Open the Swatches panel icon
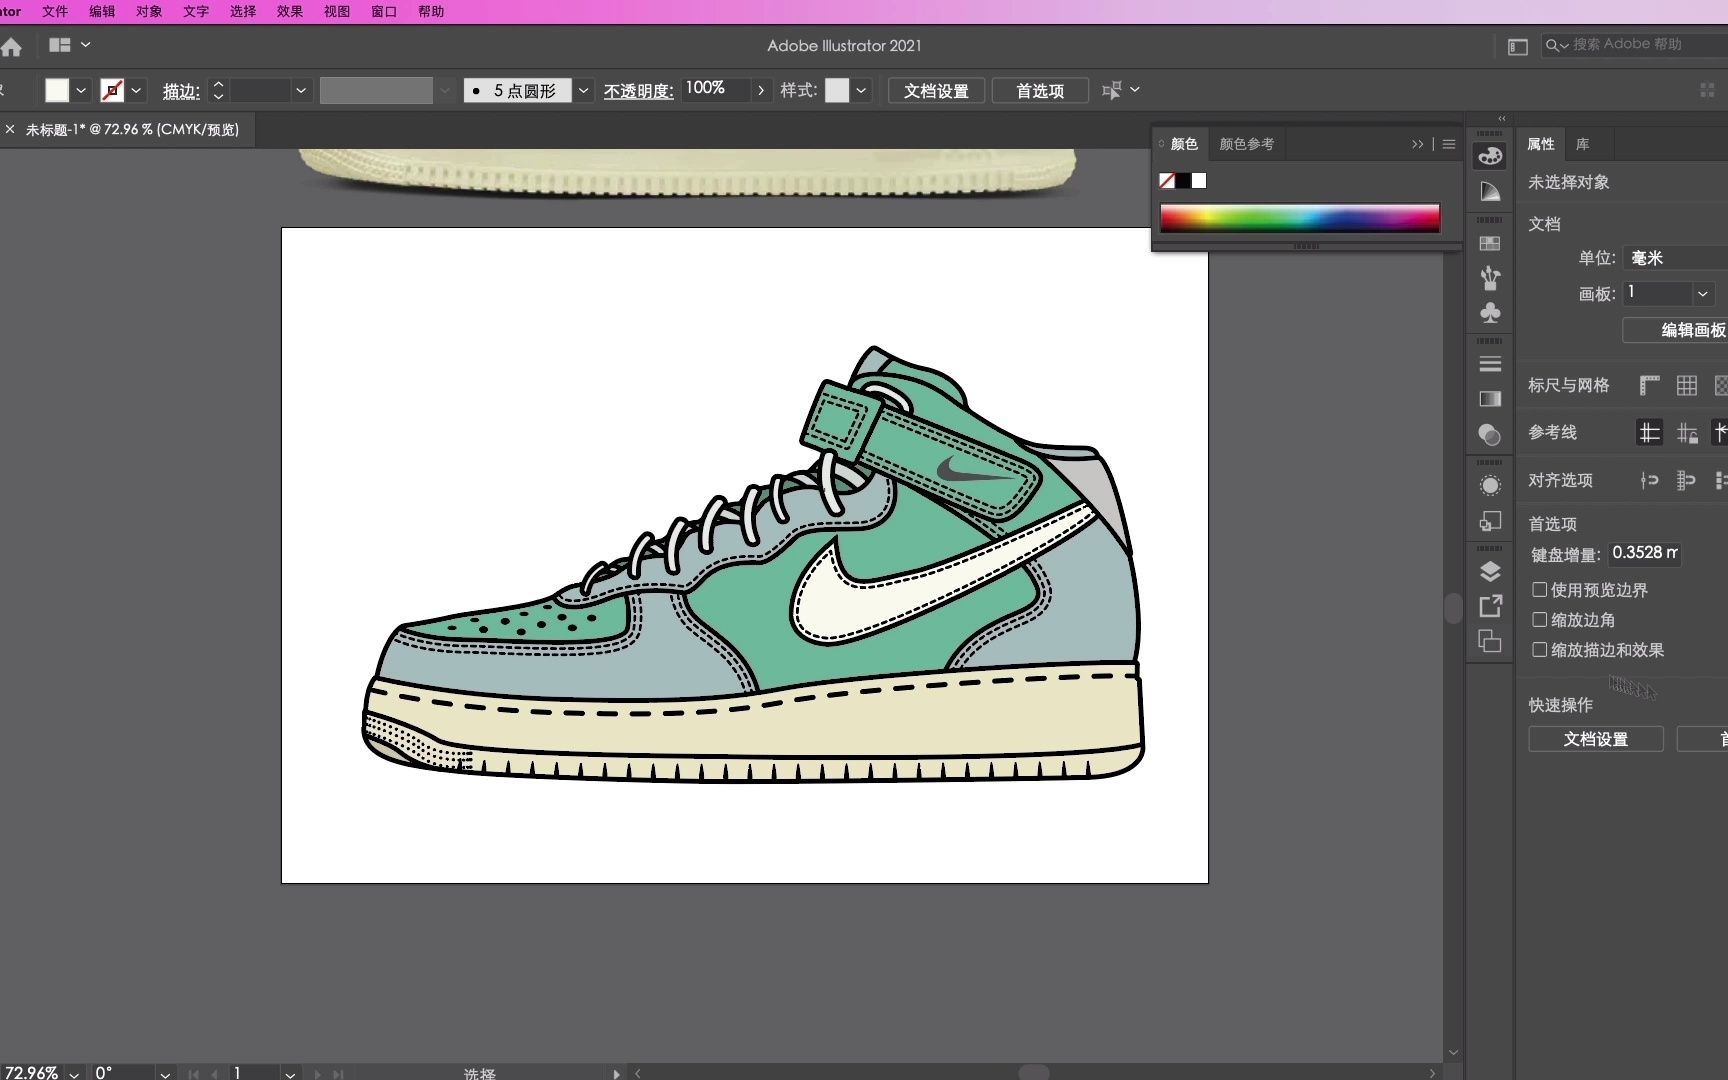Screen dimensions: 1728x1080 point(1490,243)
